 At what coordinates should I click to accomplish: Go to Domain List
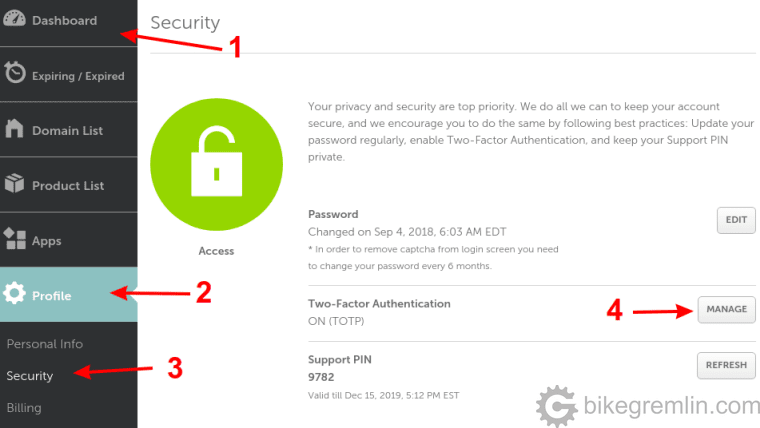(69, 129)
